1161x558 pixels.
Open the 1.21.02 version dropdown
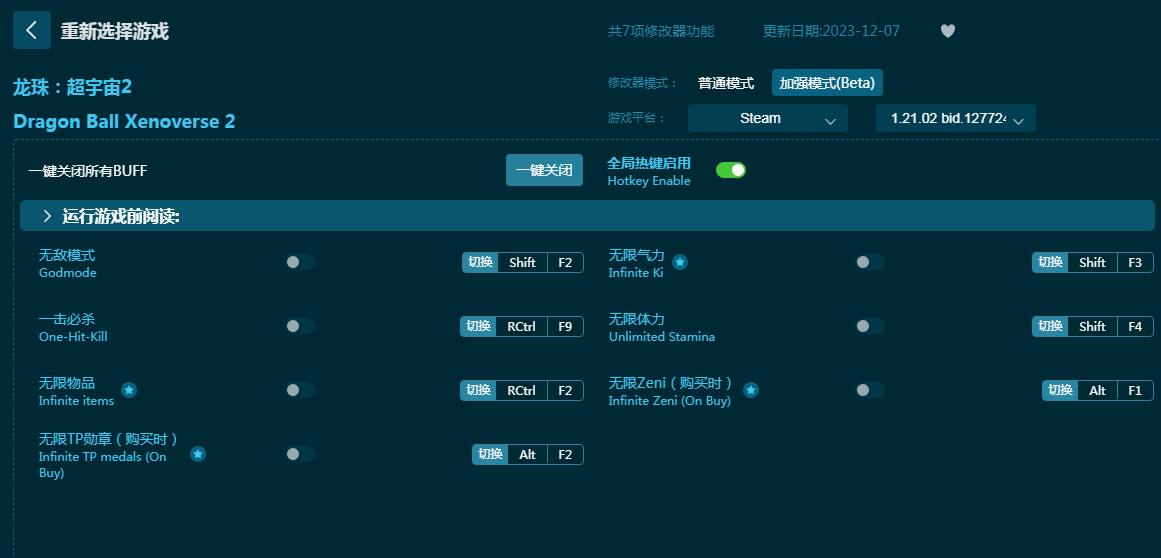click(956, 118)
